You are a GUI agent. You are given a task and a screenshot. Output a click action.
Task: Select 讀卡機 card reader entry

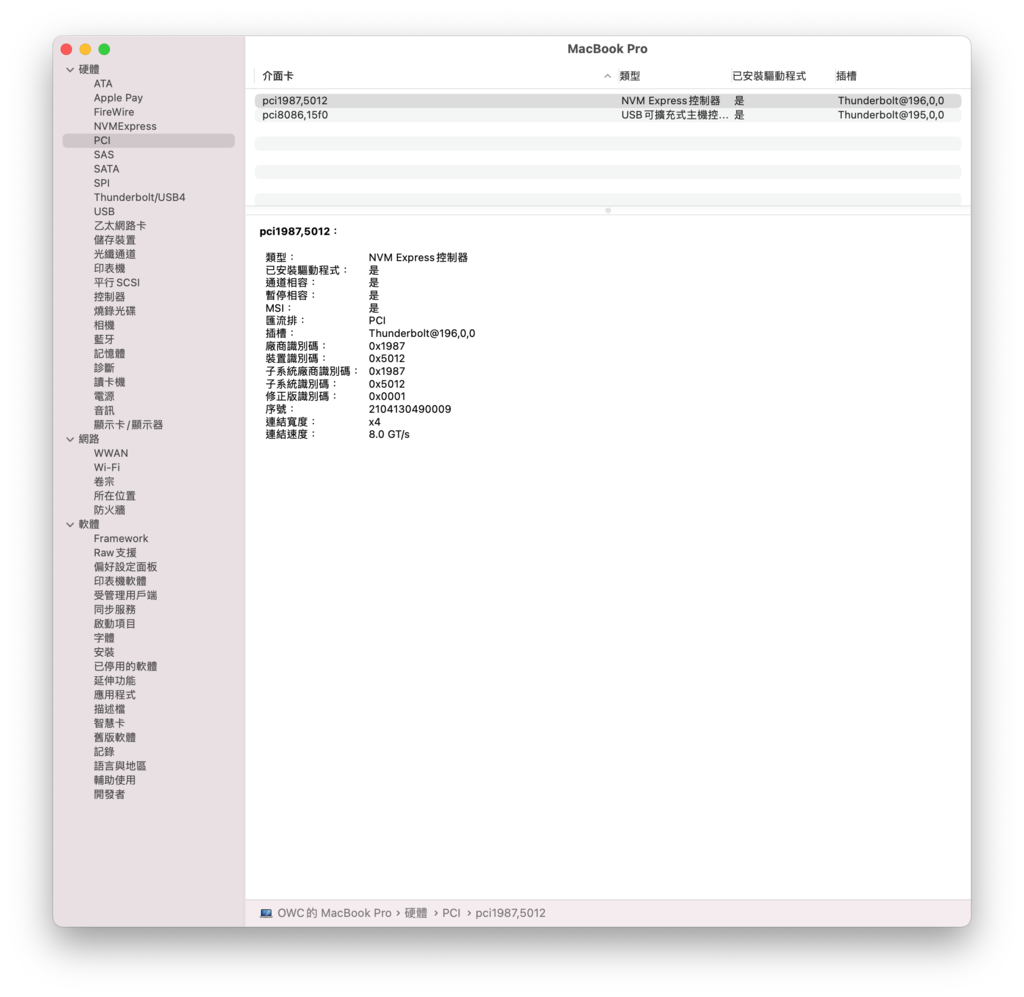tap(109, 383)
